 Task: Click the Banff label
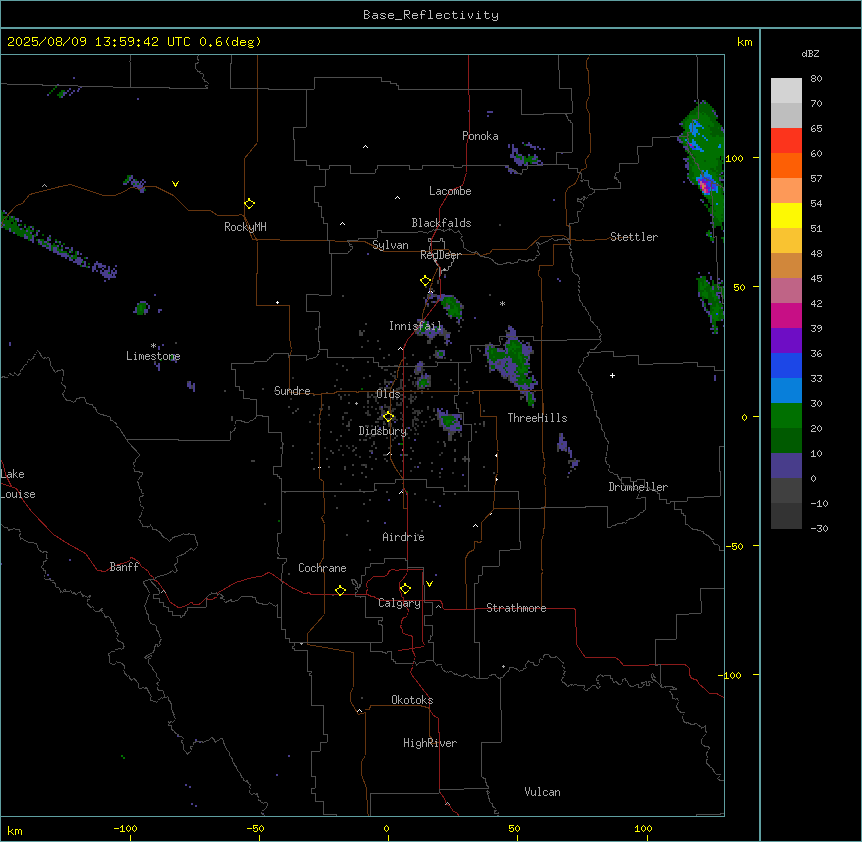coord(124,567)
